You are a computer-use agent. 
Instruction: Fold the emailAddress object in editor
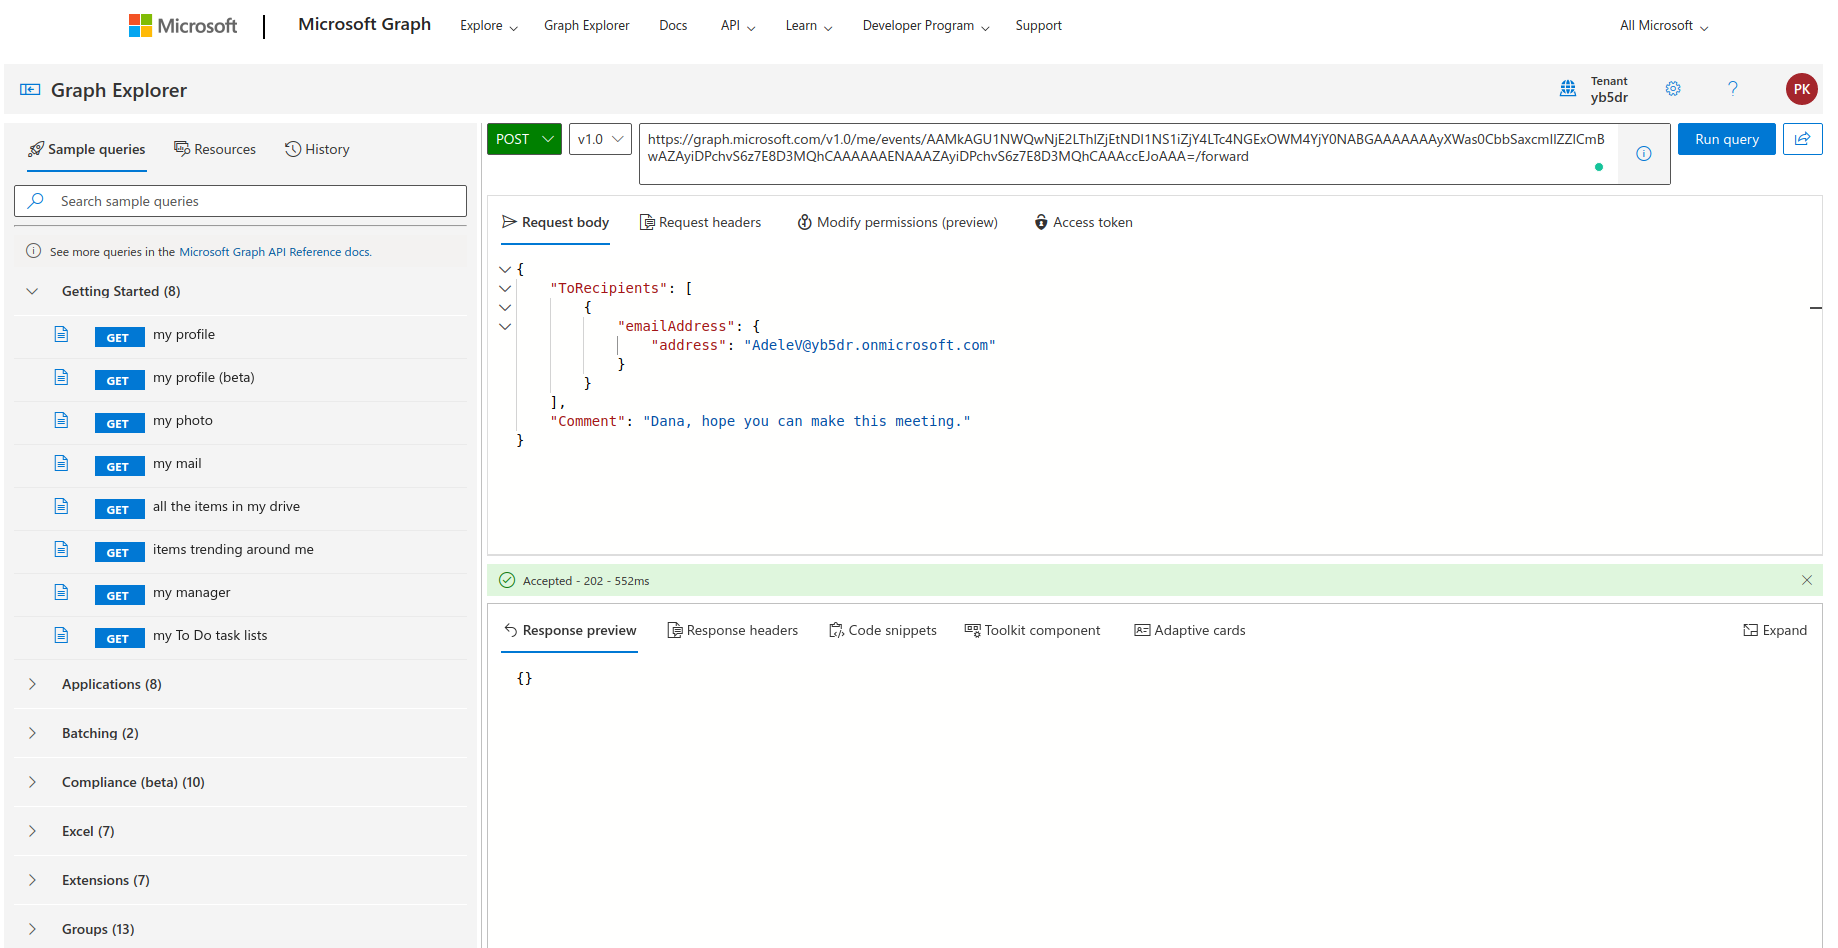pos(505,326)
